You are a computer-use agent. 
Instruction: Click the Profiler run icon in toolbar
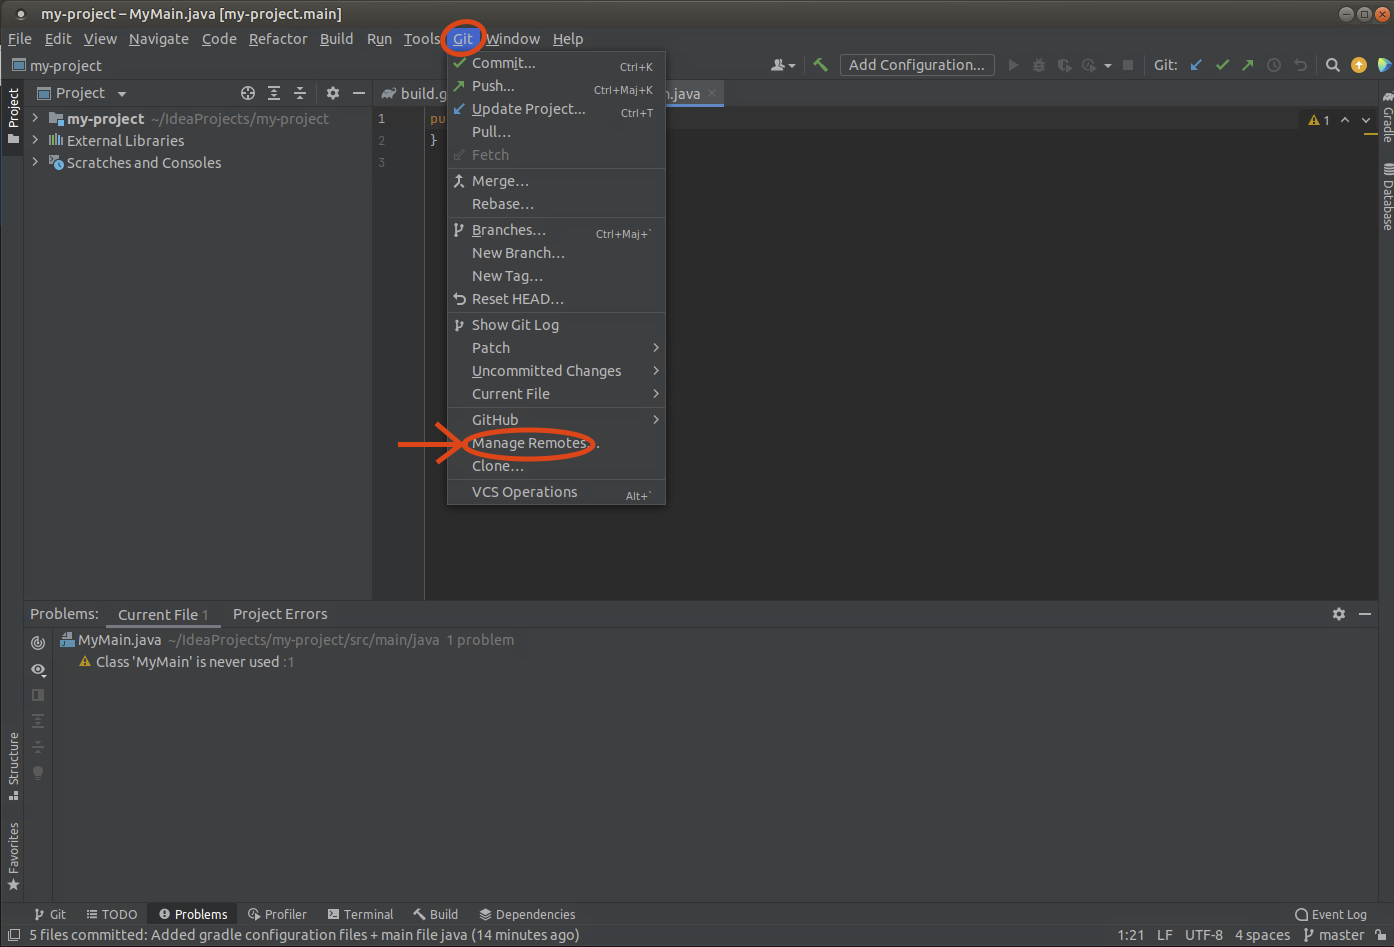(x=1089, y=65)
